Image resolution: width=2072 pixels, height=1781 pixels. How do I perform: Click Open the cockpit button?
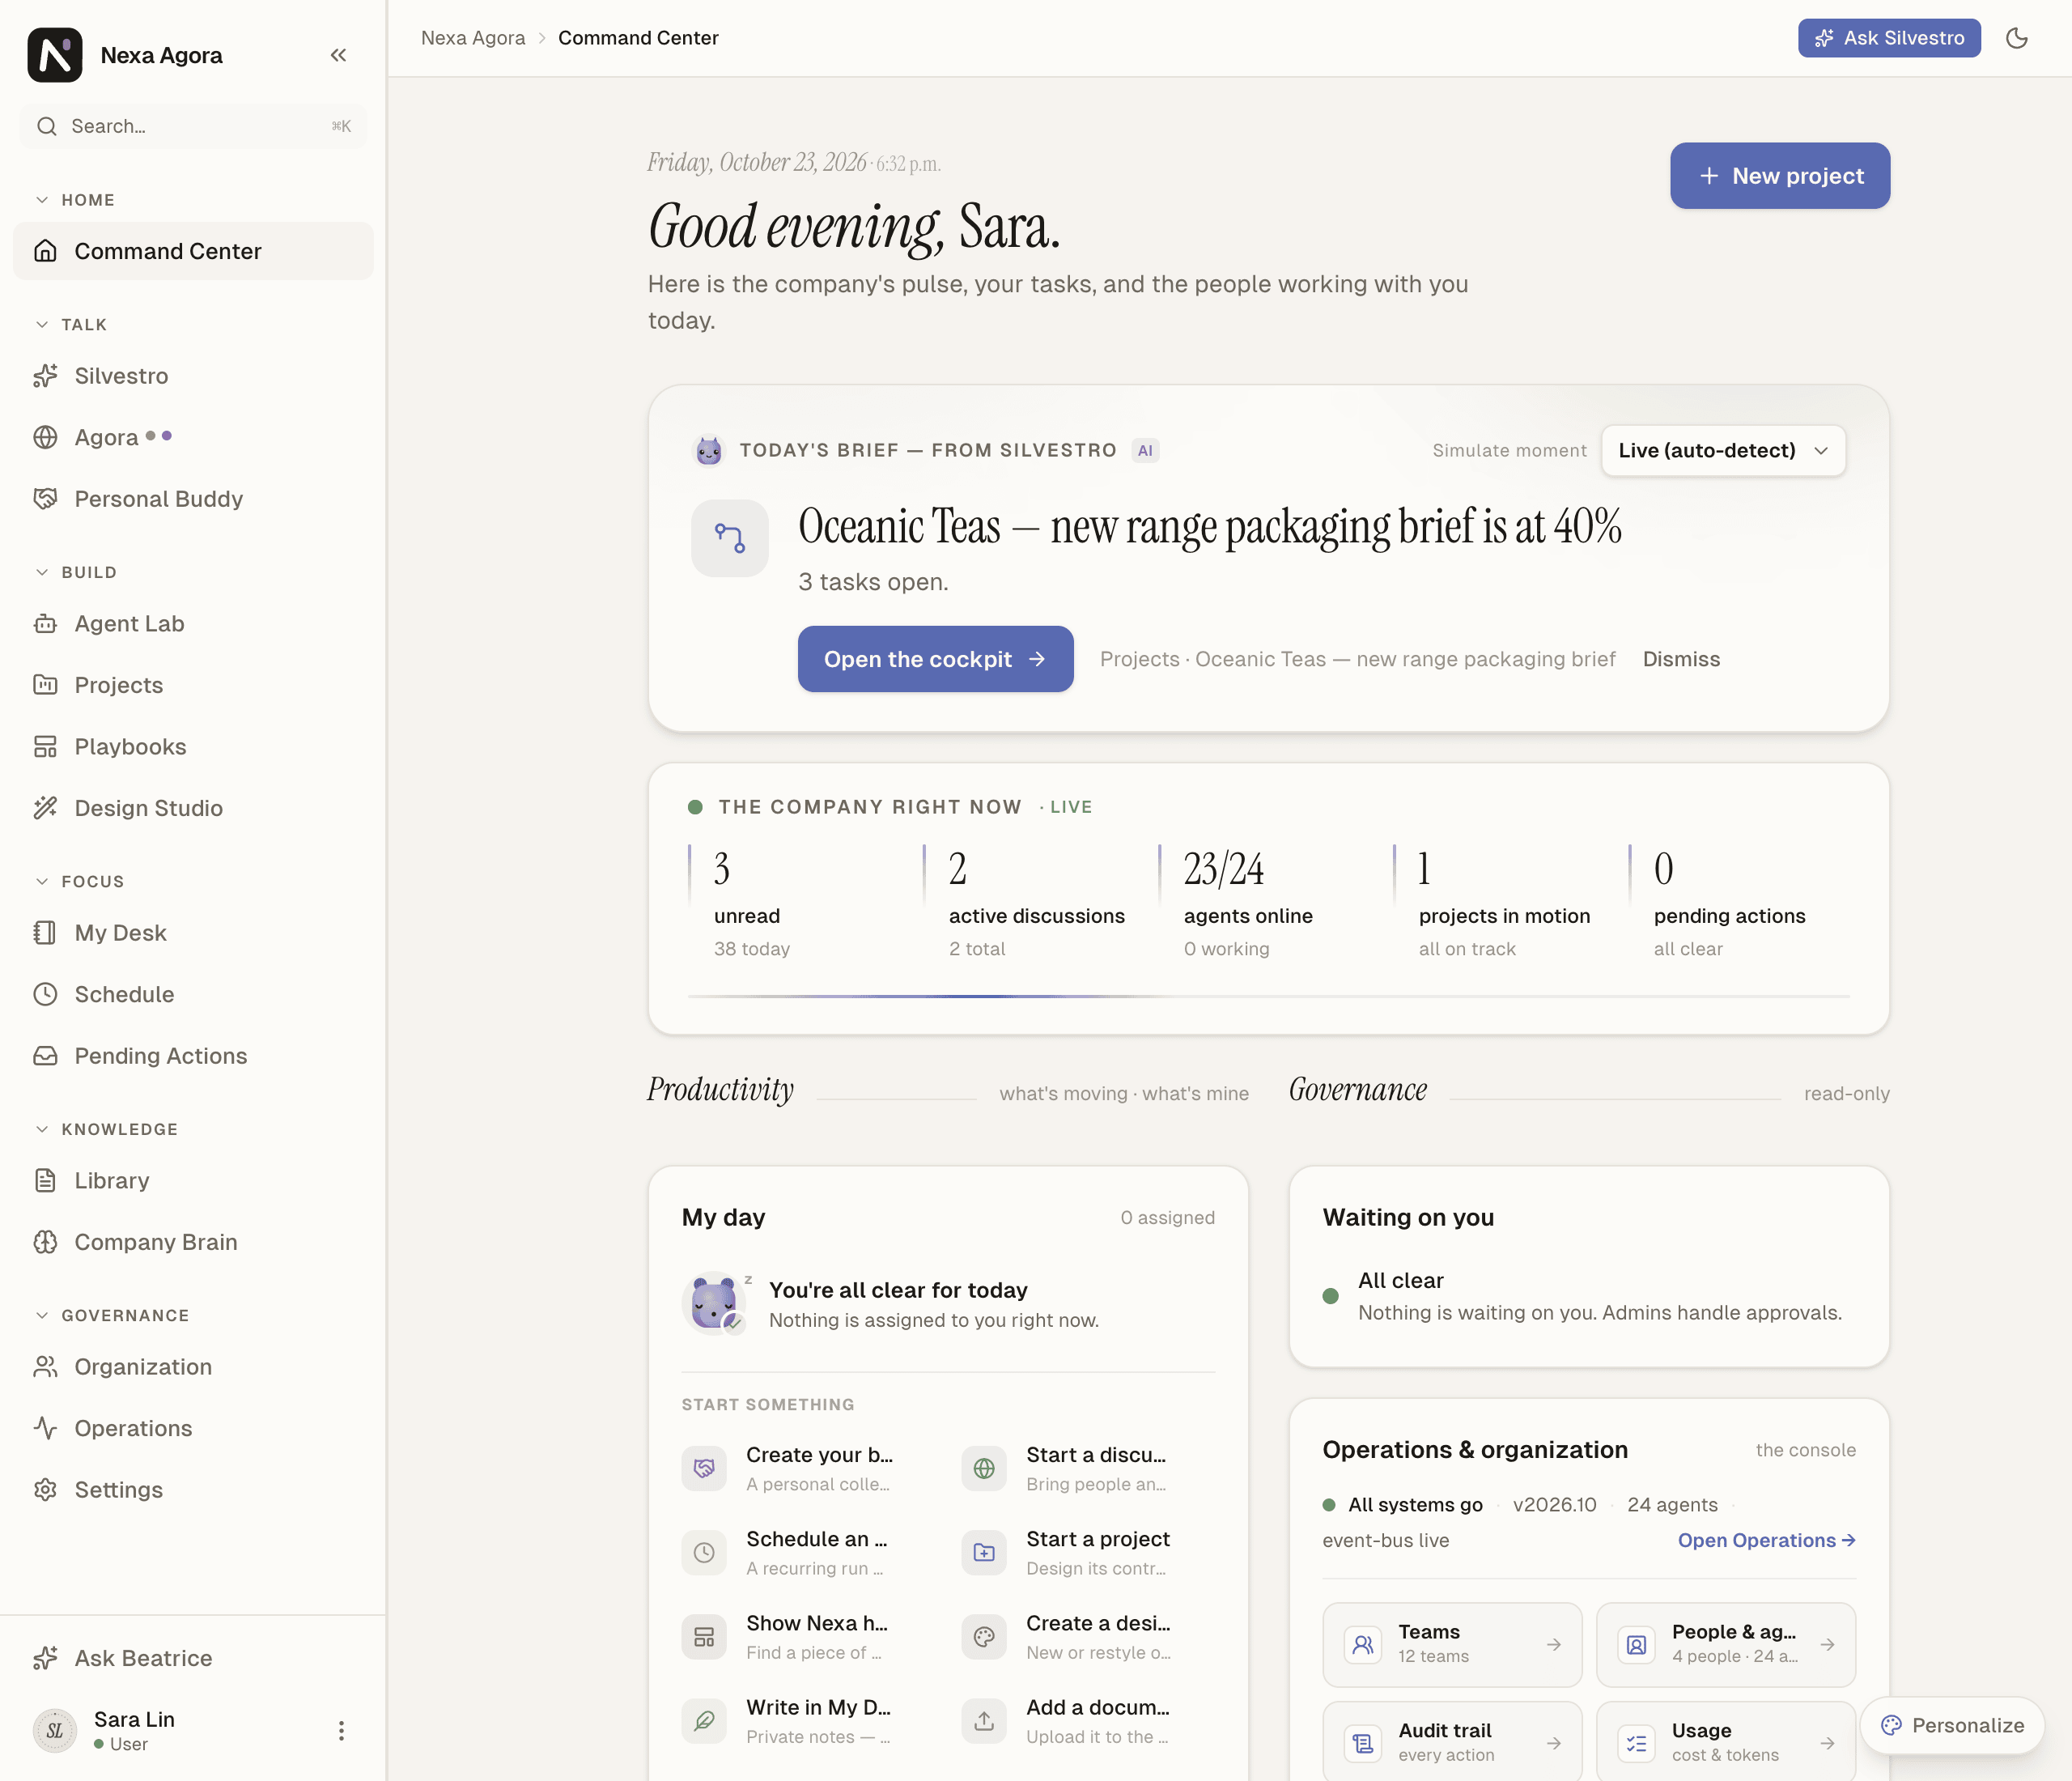coord(935,659)
